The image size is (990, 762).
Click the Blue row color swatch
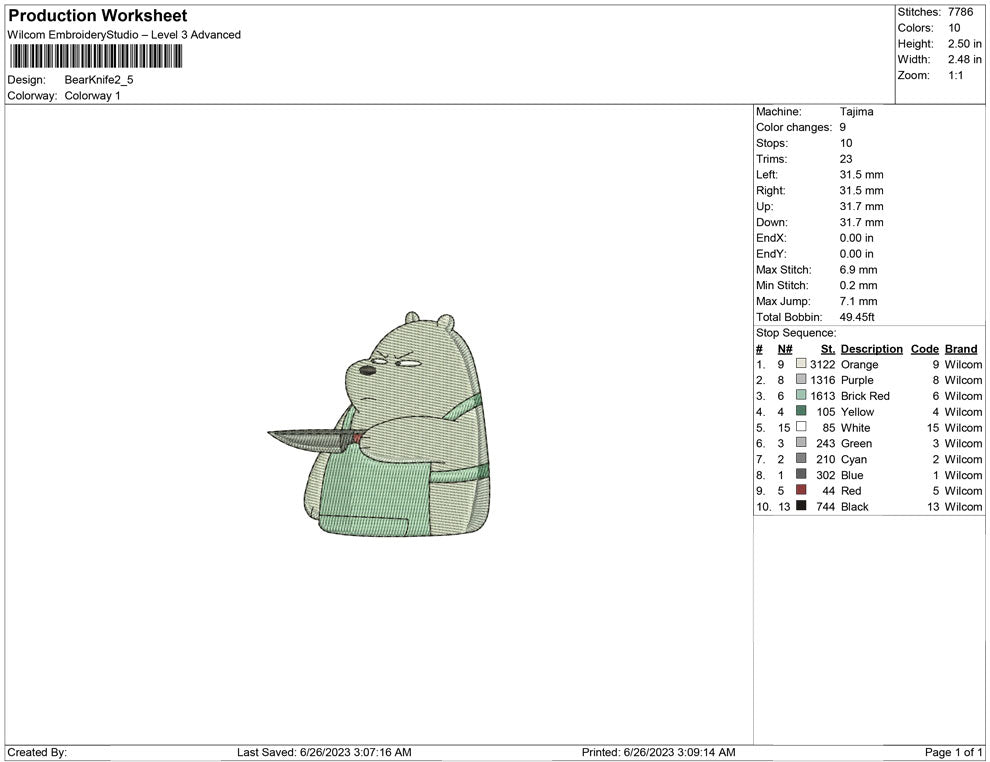tap(801, 474)
